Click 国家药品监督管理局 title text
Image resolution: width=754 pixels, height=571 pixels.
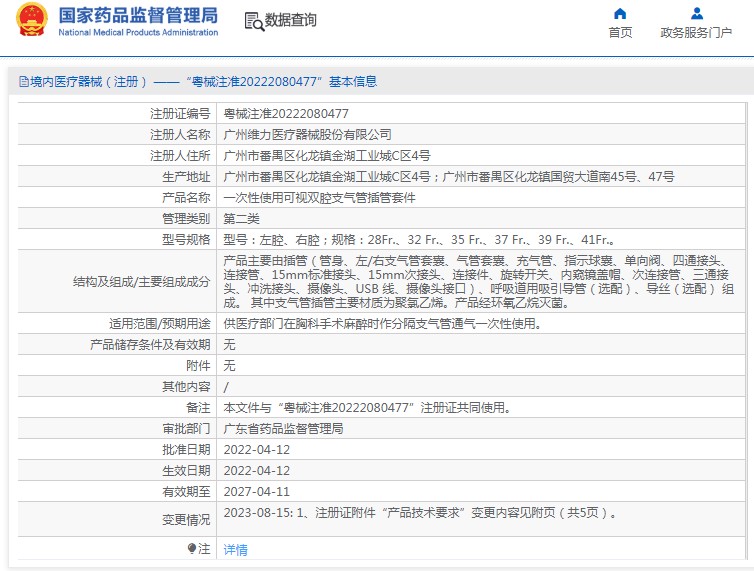[x=138, y=15]
